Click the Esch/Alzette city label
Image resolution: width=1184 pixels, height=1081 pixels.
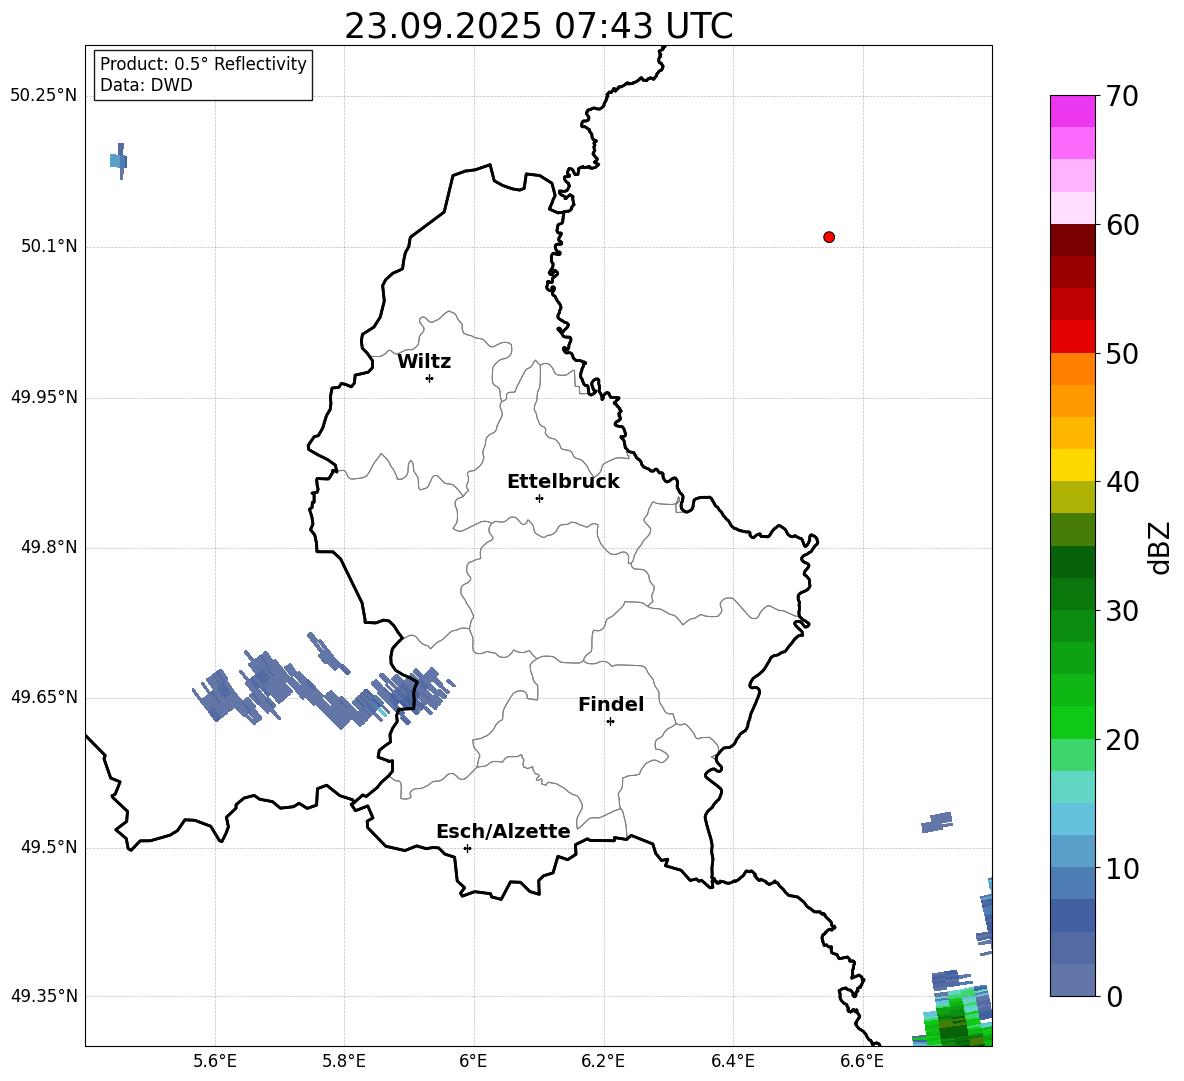click(x=503, y=831)
